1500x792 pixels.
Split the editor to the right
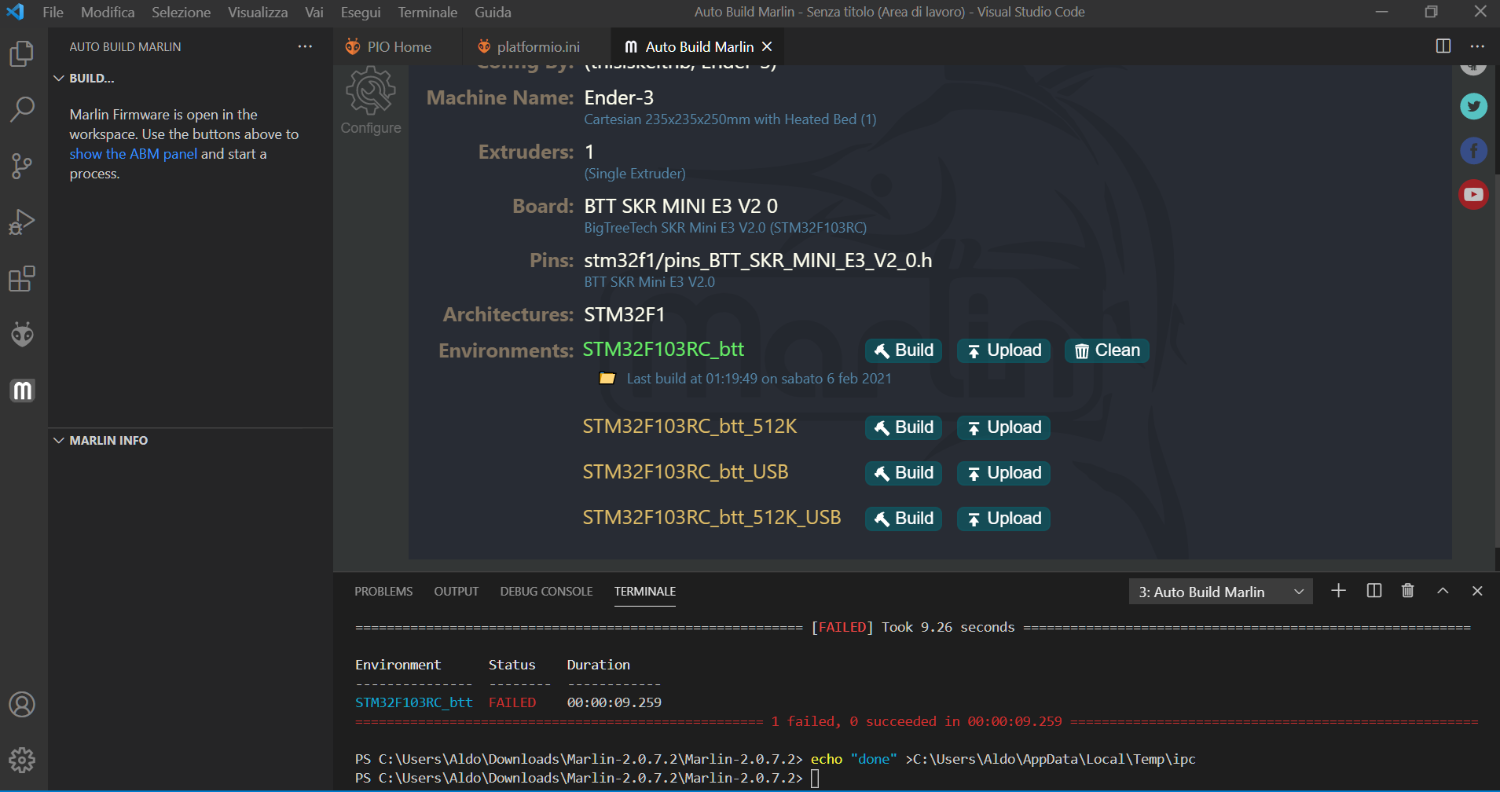(x=1443, y=46)
